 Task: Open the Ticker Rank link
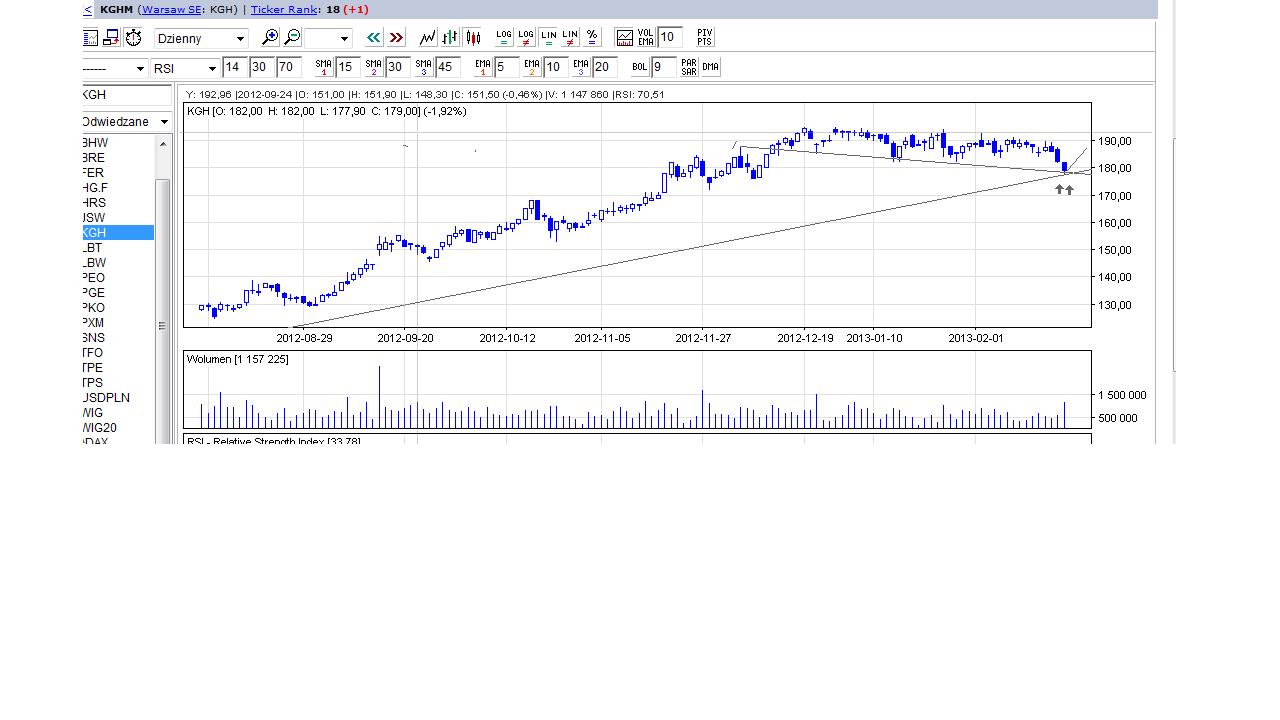point(283,9)
